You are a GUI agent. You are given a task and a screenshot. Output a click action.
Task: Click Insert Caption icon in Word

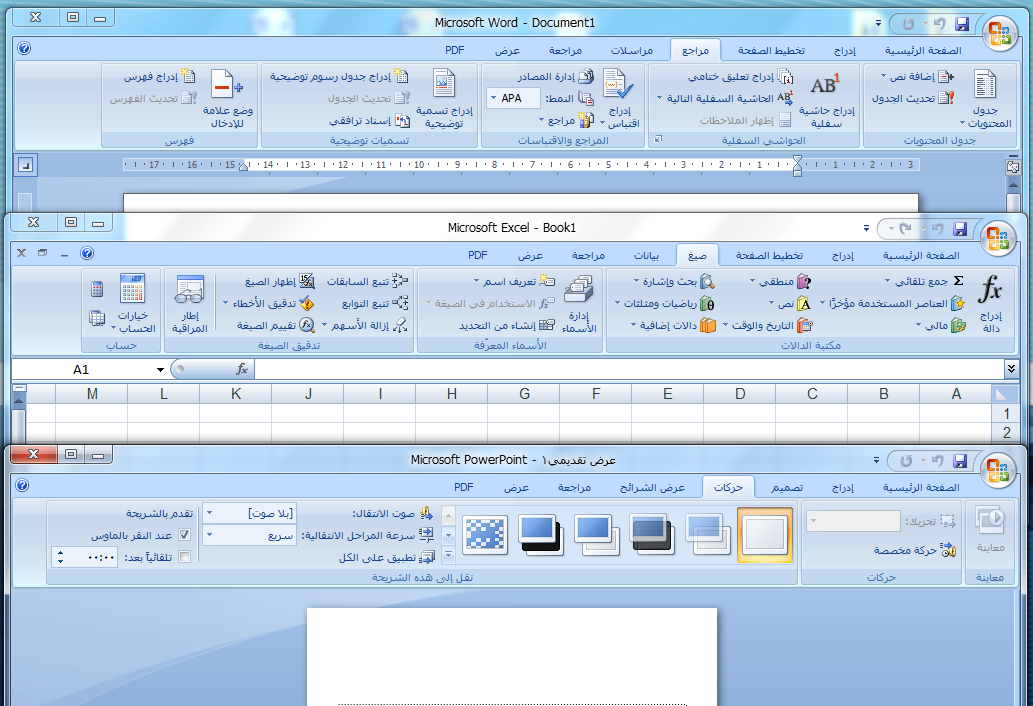pos(444,84)
